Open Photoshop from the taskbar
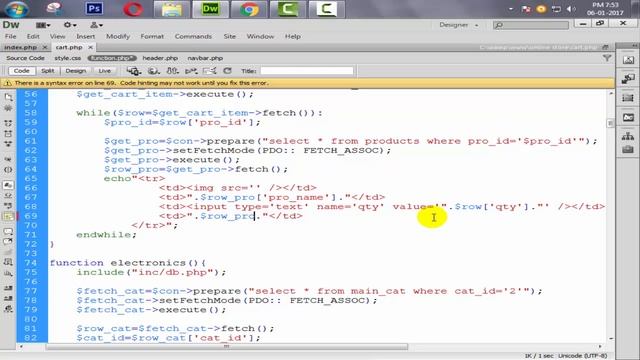This screenshot has width=640, height=360. click(94, 9)
